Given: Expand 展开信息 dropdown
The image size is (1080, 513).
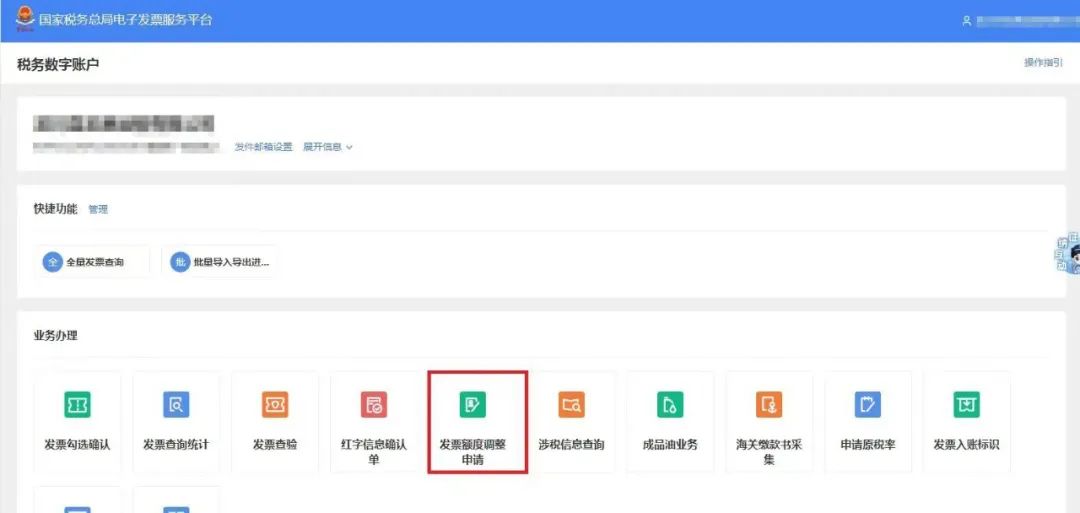Looking at the screenshot, I should coord(328,147).
